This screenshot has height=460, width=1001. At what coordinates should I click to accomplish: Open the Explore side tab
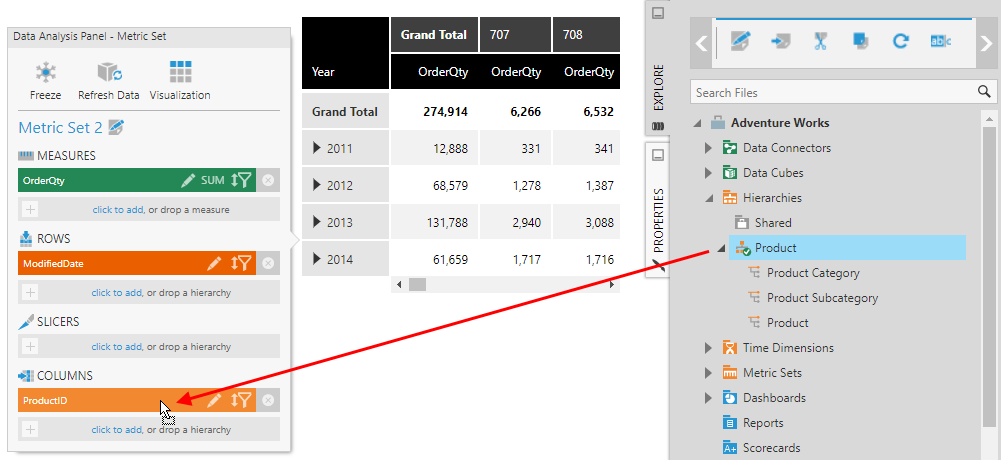[658, 88]
